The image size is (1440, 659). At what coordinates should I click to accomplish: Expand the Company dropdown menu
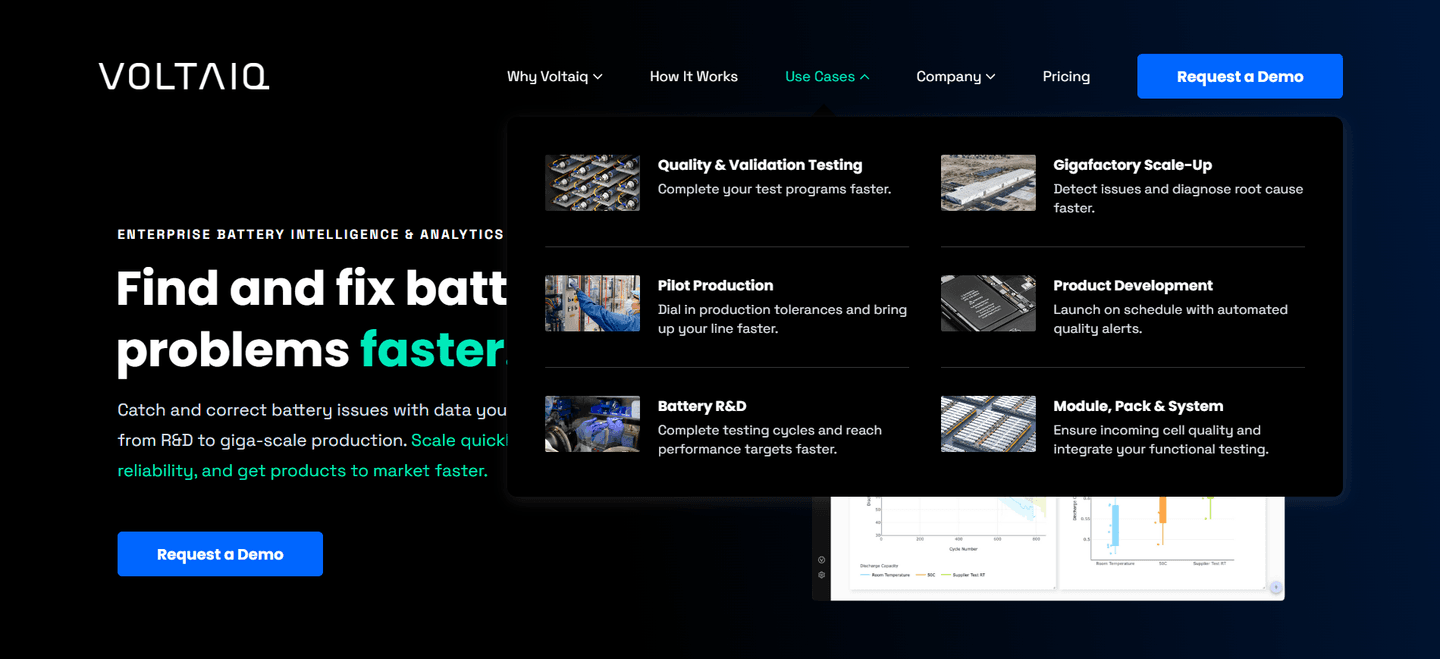coord(955,76)
